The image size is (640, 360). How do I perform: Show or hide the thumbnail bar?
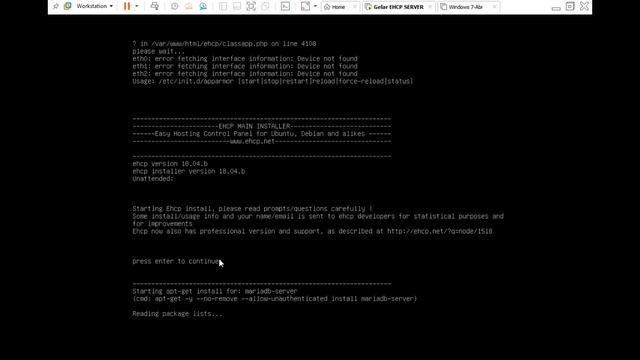237,6
